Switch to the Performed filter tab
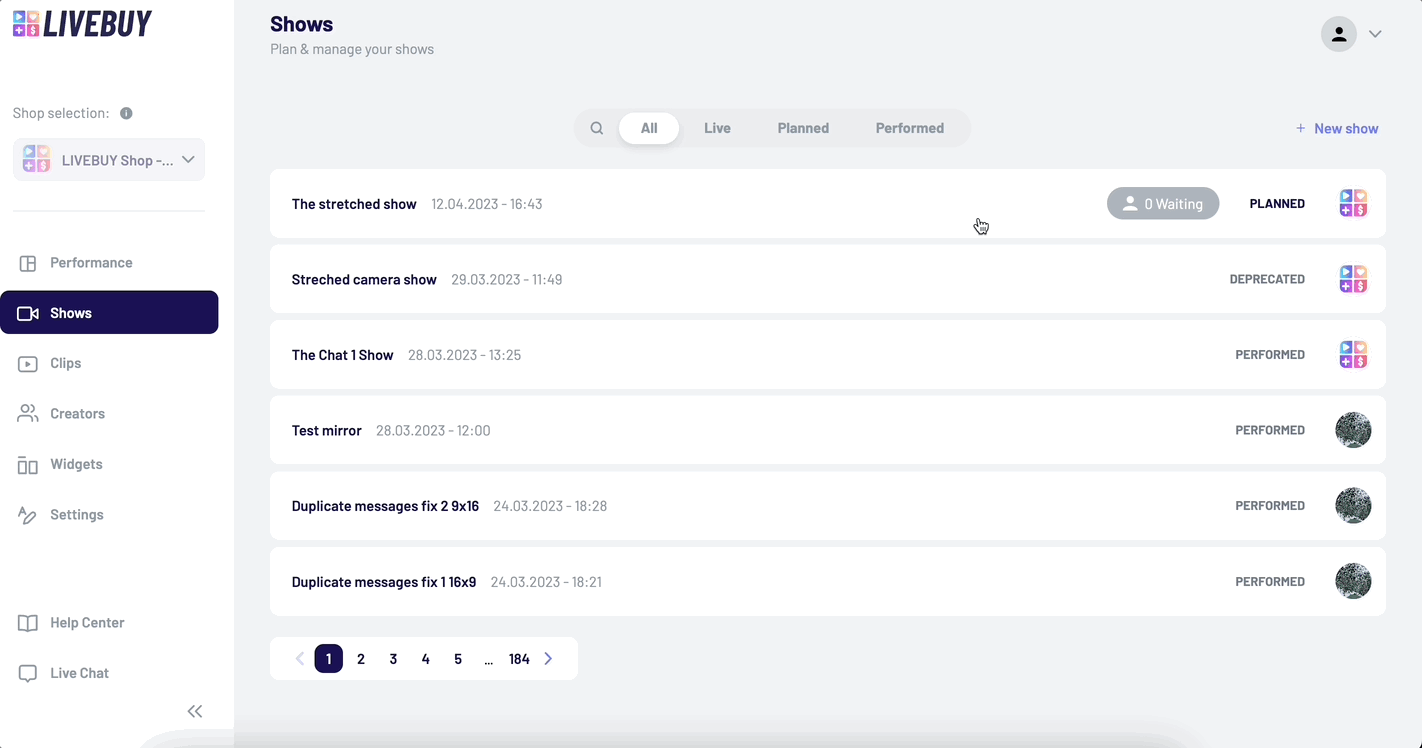This screenshot has height=748, width=1422. click(909, 128)
